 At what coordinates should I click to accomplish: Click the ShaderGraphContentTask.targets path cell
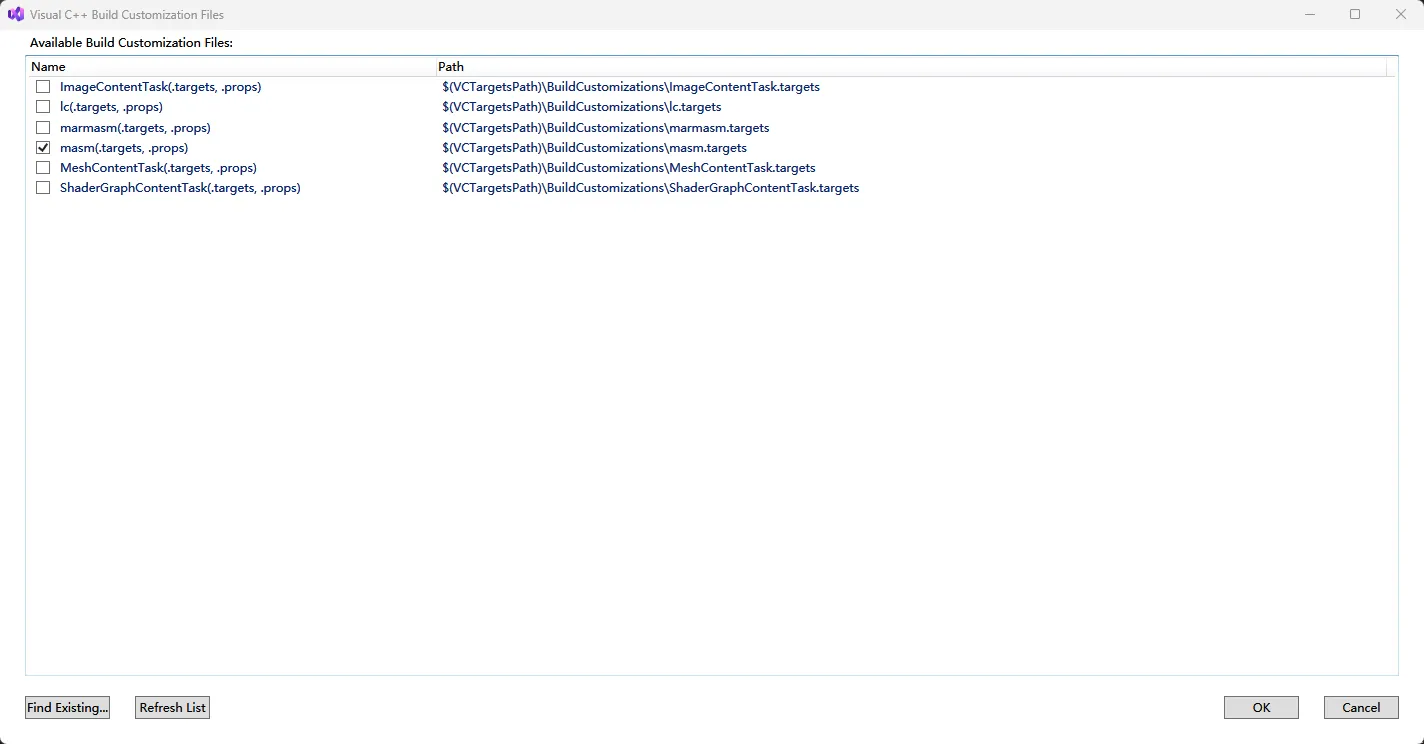point(651,188)
